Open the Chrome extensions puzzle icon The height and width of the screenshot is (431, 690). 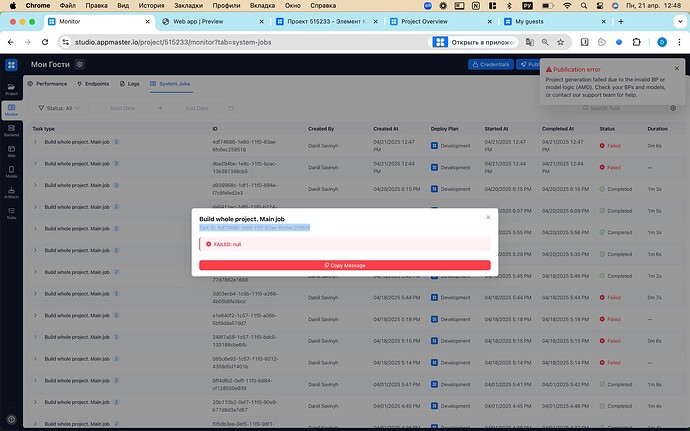[636, 42]
